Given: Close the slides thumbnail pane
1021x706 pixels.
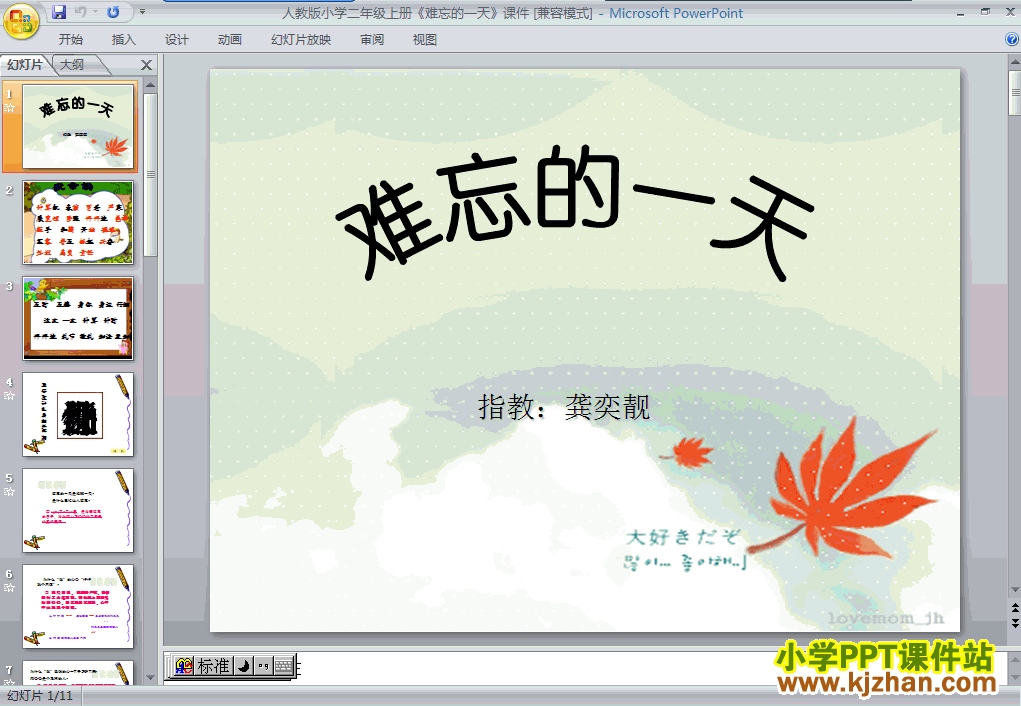Looking at the screenshot, I should [146, 65].
